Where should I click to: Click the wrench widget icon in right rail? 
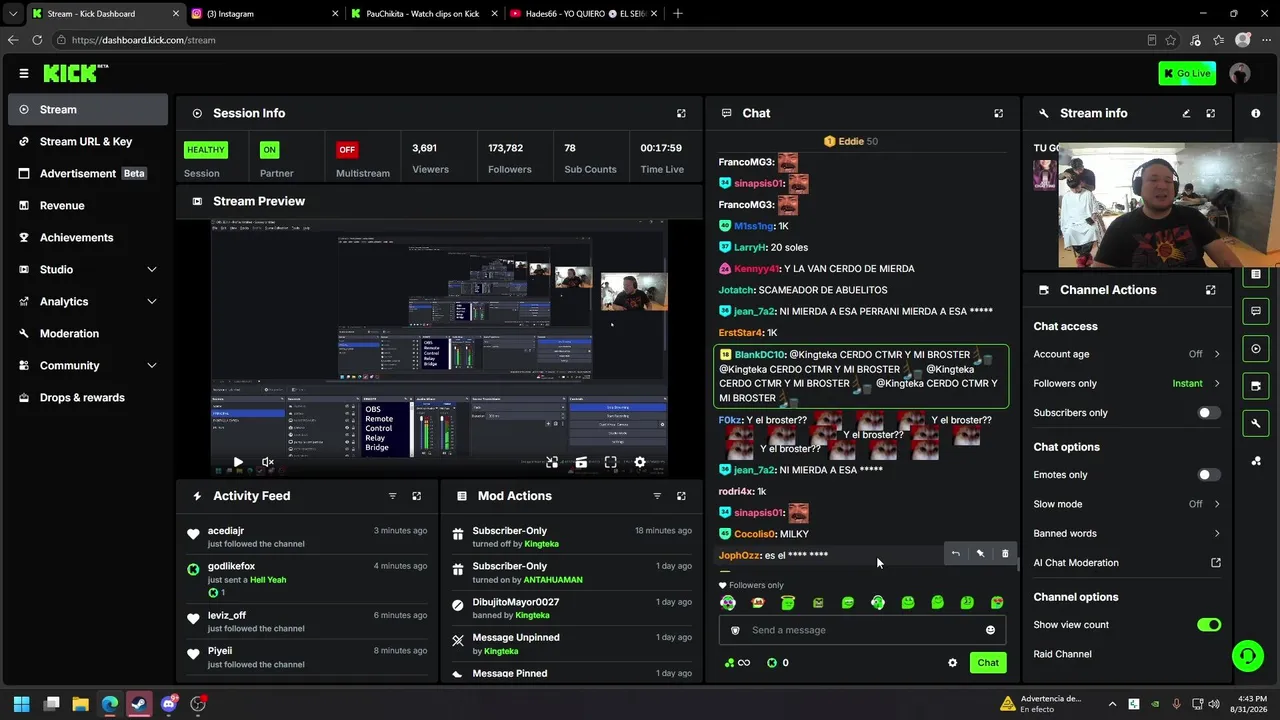[1256, 423]
